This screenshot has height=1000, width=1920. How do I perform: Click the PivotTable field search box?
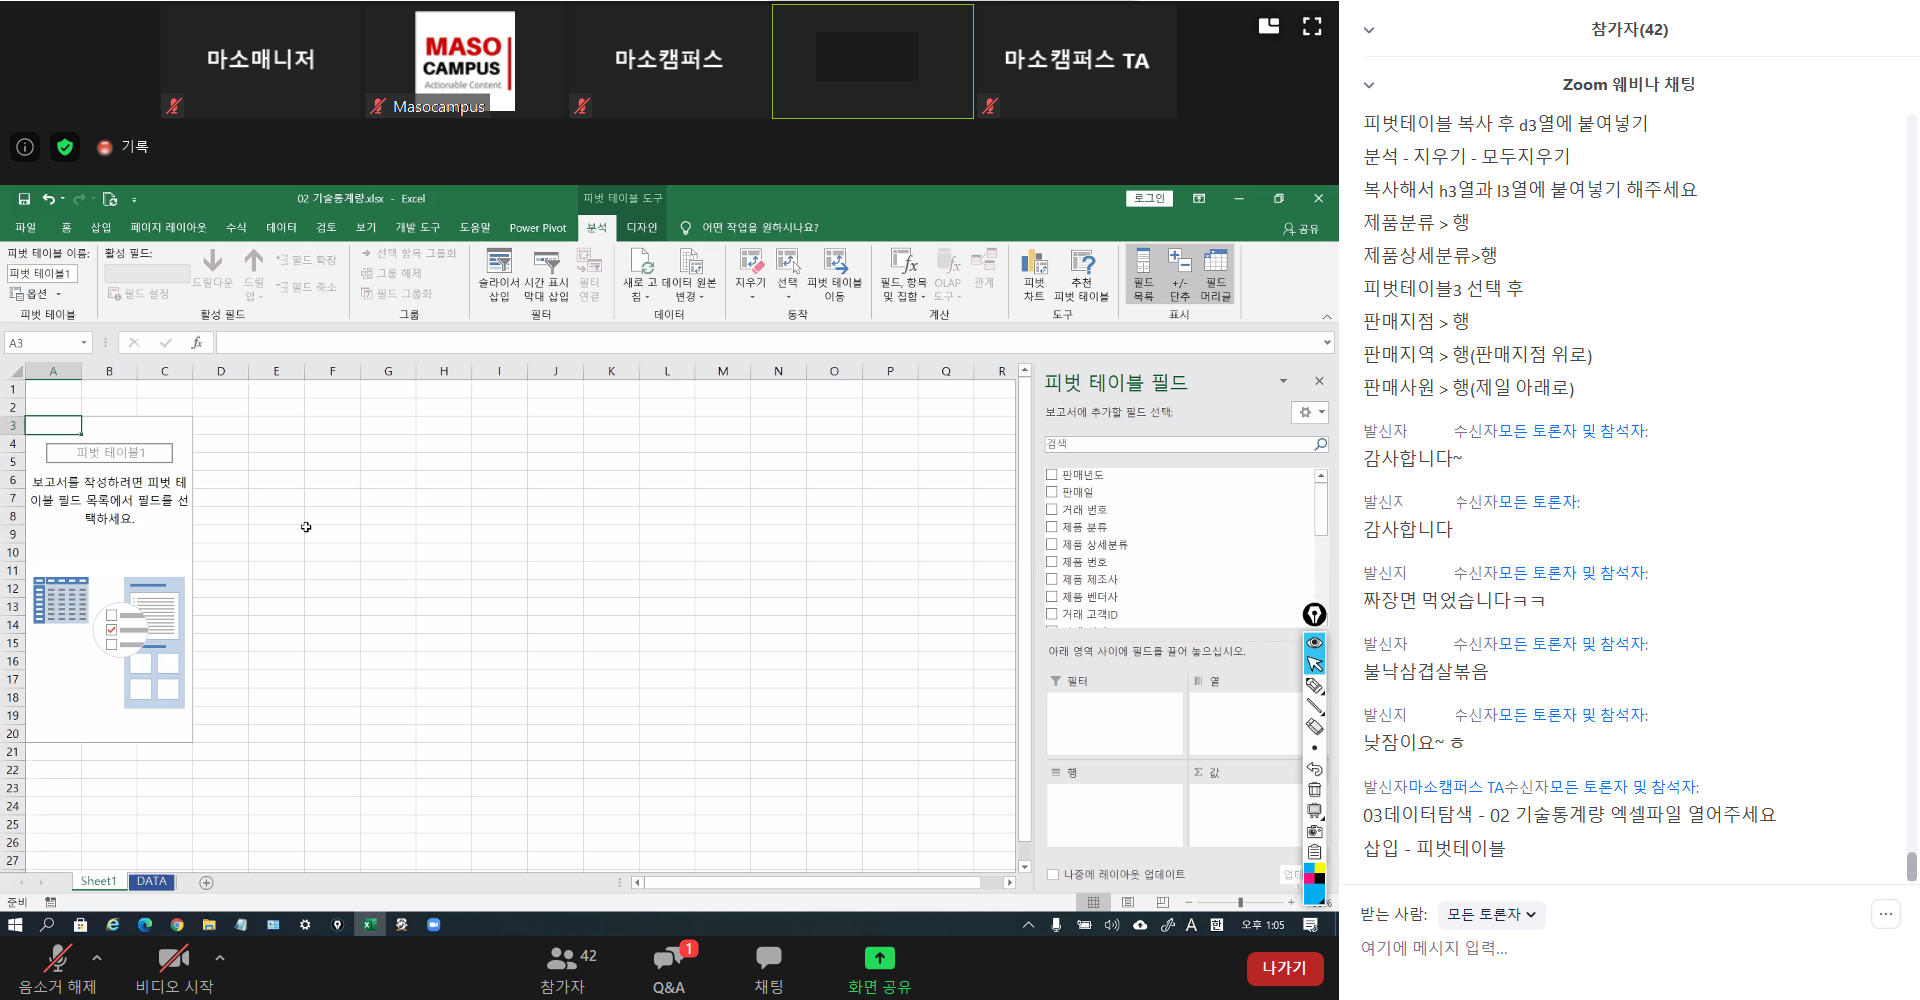click(1180, 444)
